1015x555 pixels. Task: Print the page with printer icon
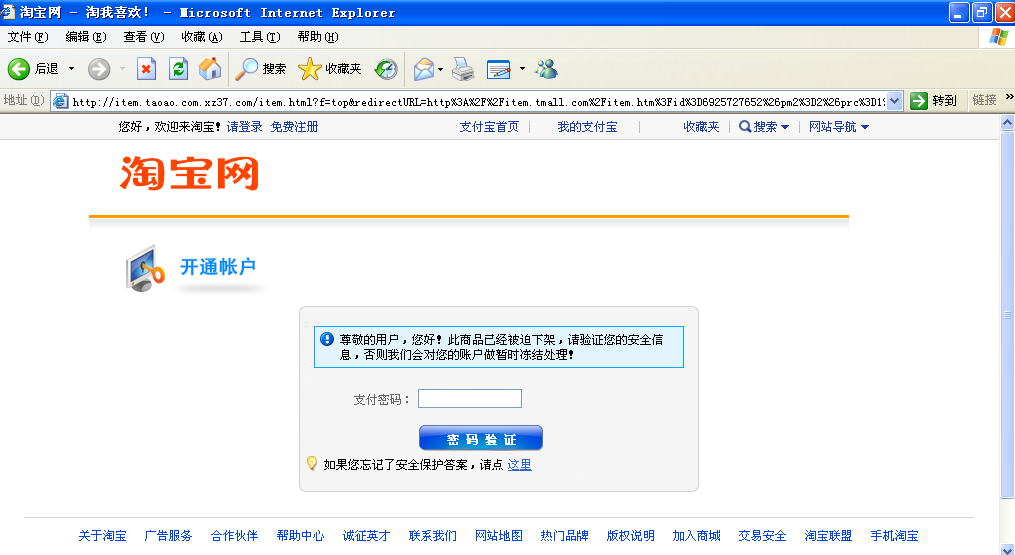[x=463, y=69]
